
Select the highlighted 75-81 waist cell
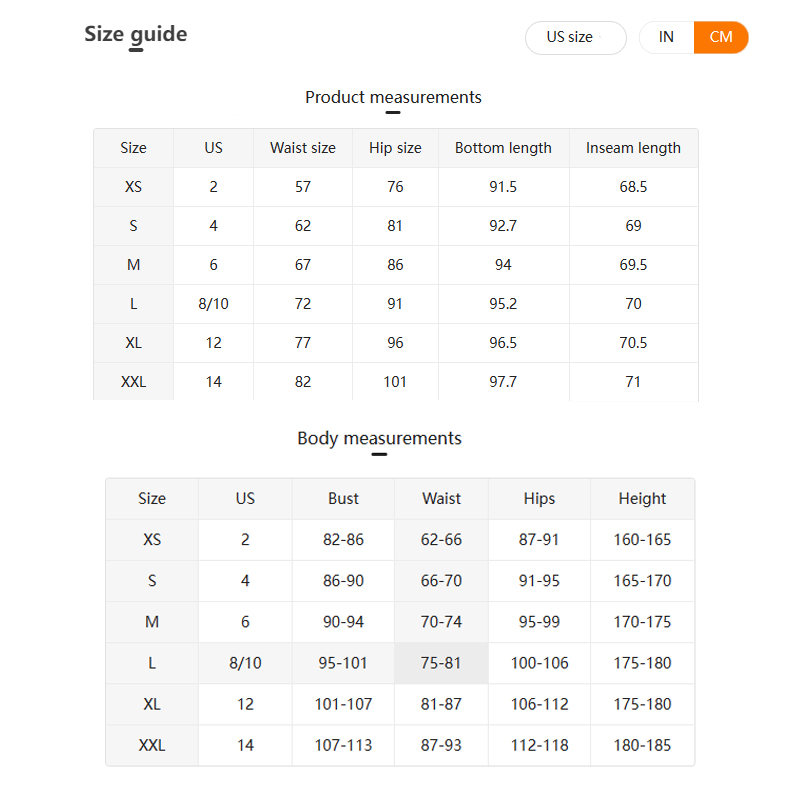pyautogui.click(x=441, y=663)
